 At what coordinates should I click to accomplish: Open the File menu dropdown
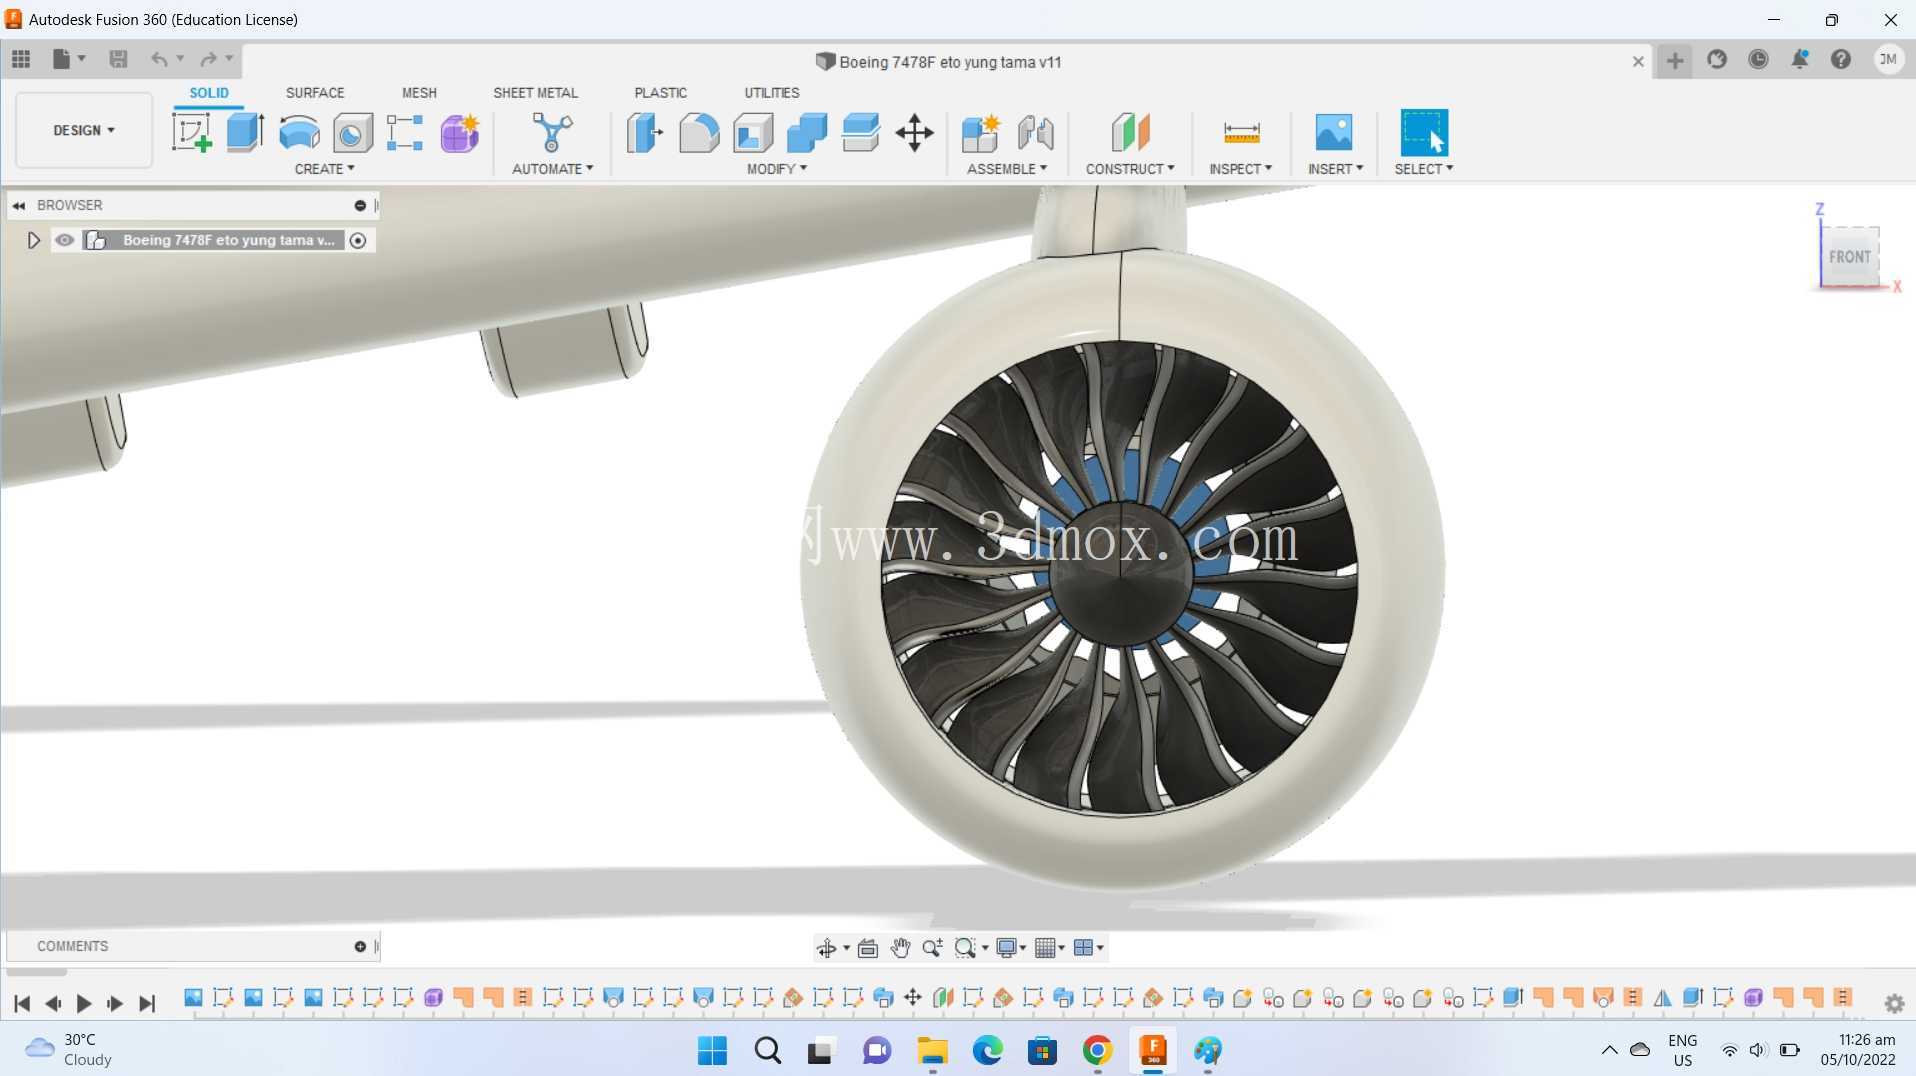click(x=68, y=59)
